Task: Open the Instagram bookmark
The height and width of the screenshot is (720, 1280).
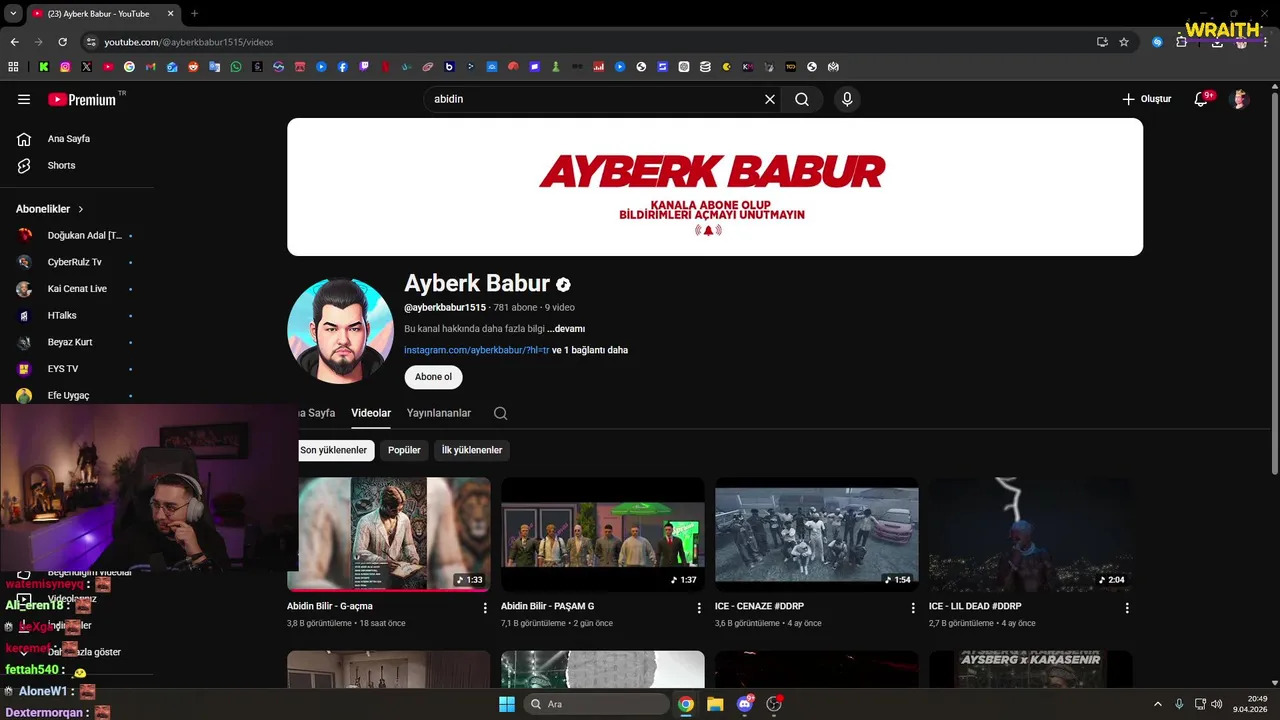Action: tap(65, 67)
